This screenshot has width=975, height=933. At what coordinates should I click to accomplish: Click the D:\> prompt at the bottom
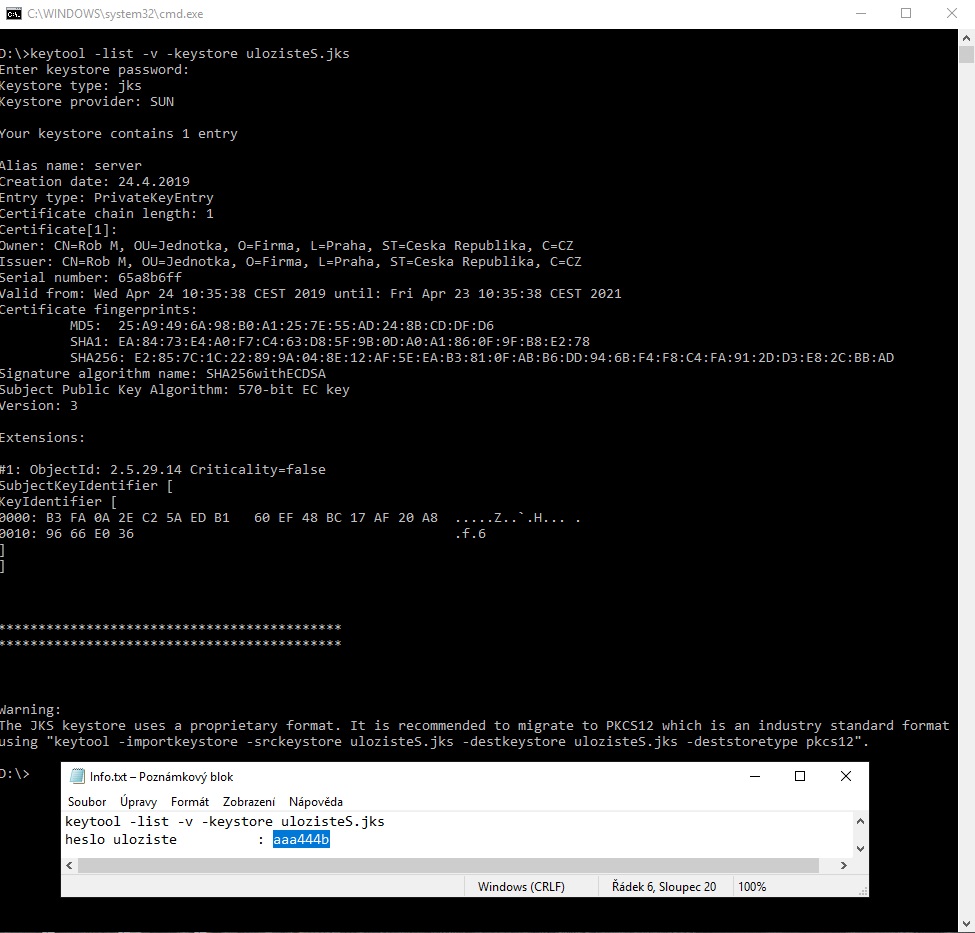point(14,774)
